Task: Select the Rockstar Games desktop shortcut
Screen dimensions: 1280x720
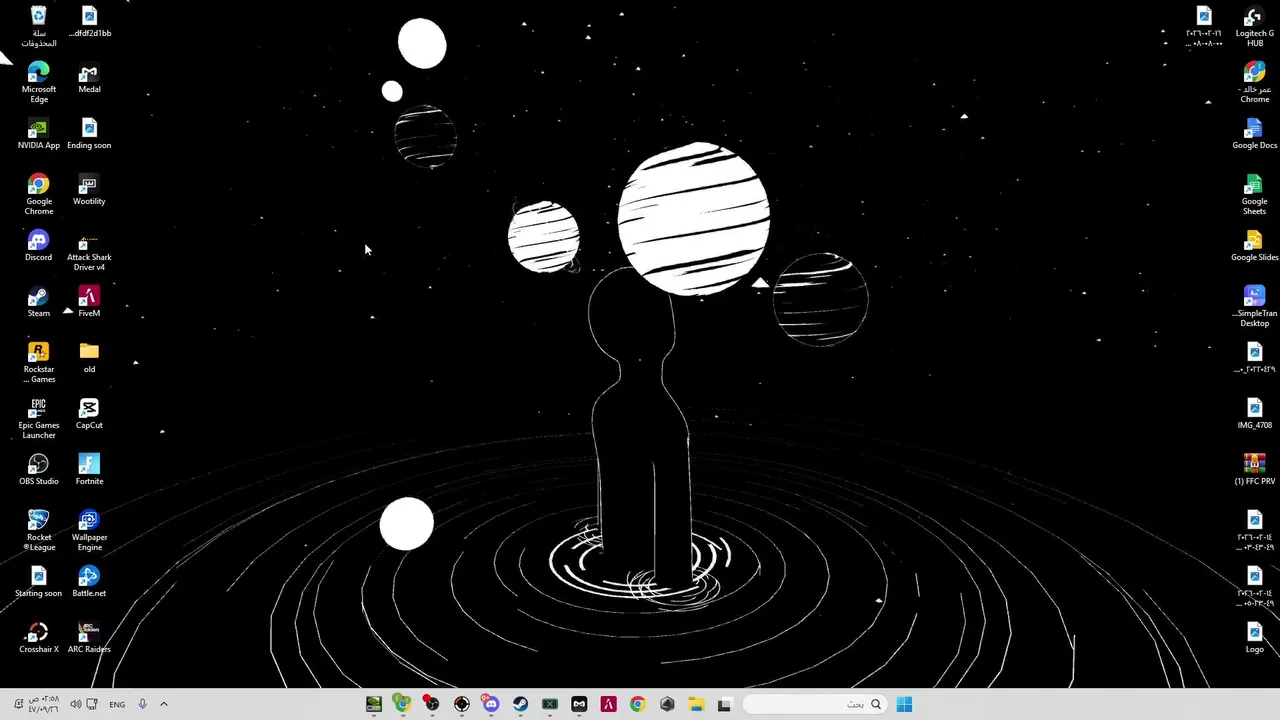Action: [38, 363]
